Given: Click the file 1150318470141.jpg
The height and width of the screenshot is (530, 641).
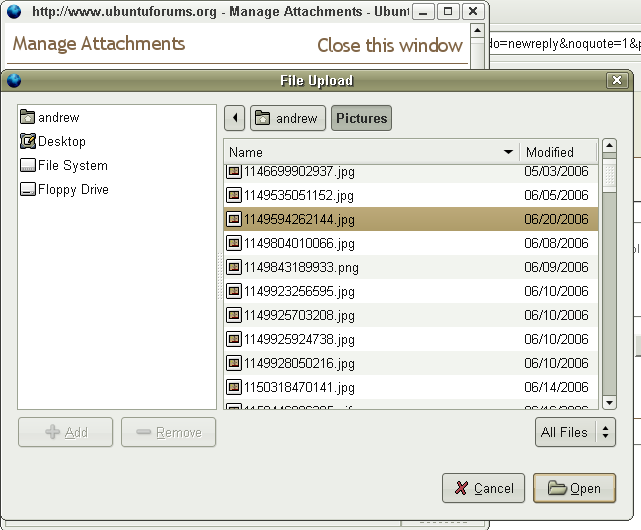Looking at the screenshot, I should coord(298,388).
